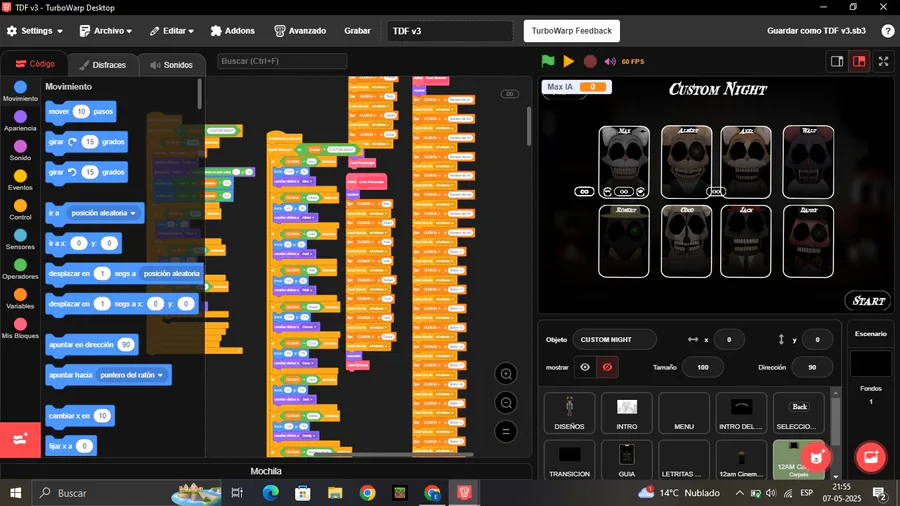Click the red stop sign button
Screen dimensions: 900x506
coord(589,61)
